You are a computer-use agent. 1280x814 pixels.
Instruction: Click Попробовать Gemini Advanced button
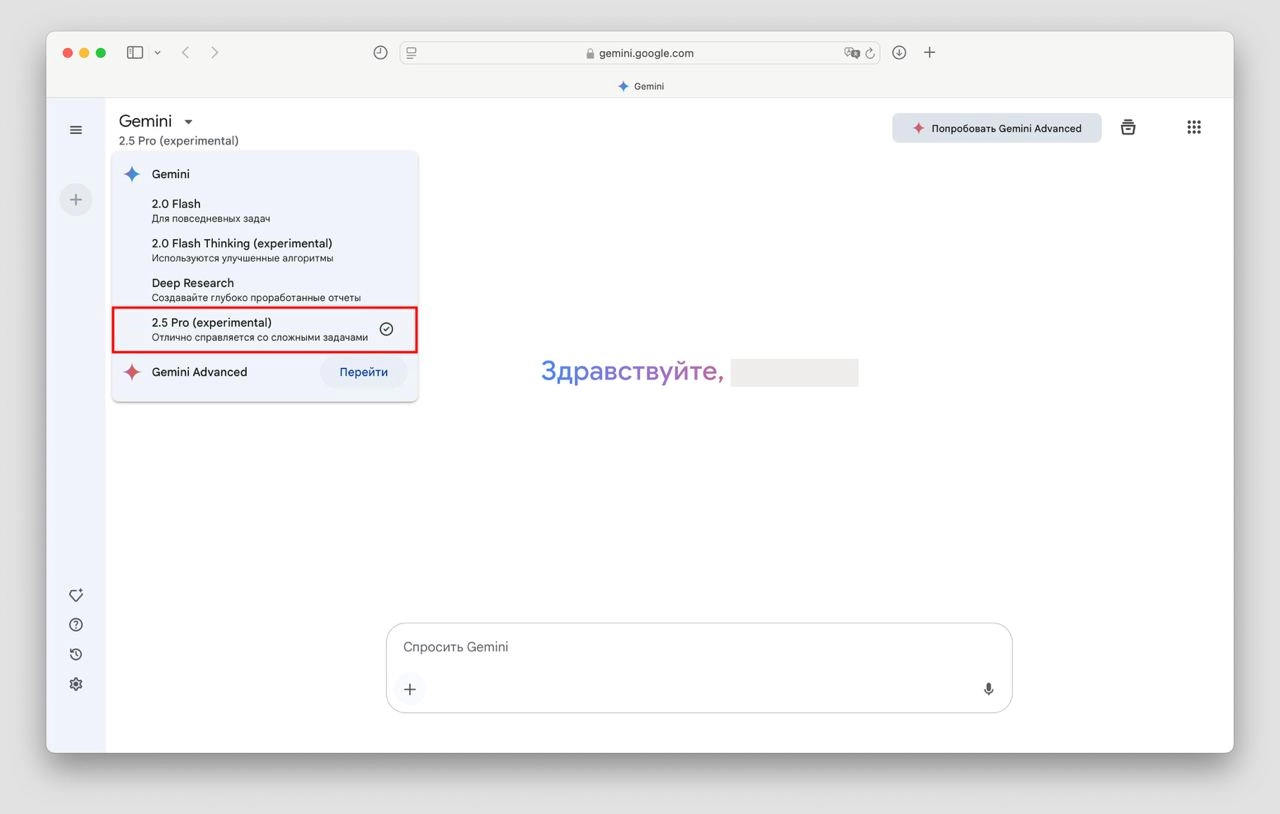[997, 128]
